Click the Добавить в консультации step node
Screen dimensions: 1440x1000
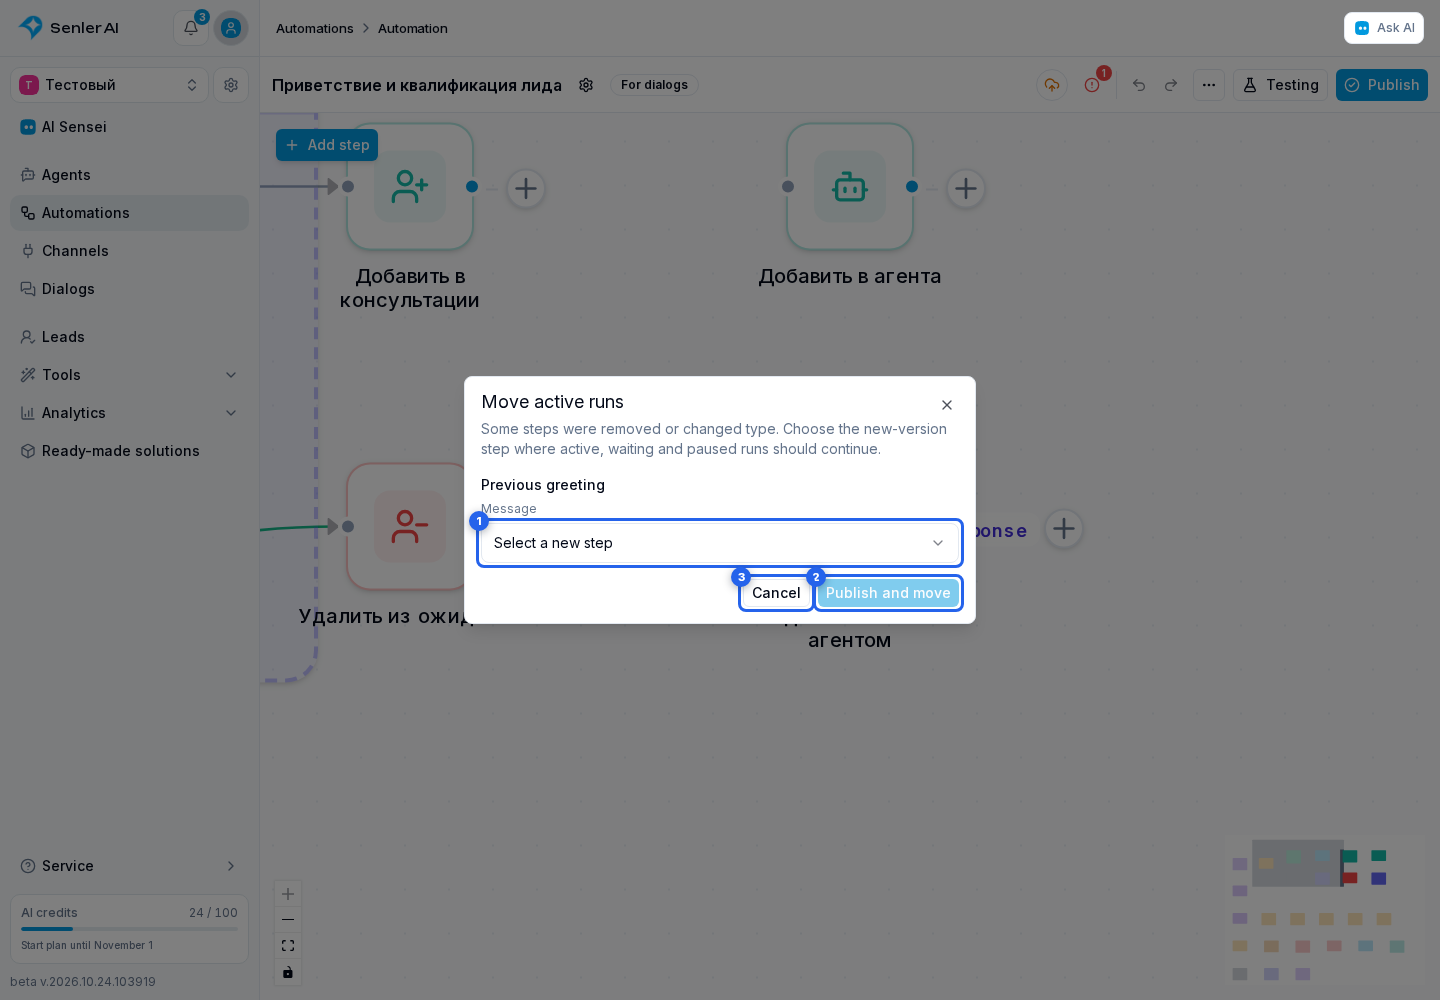pos(410,187)
